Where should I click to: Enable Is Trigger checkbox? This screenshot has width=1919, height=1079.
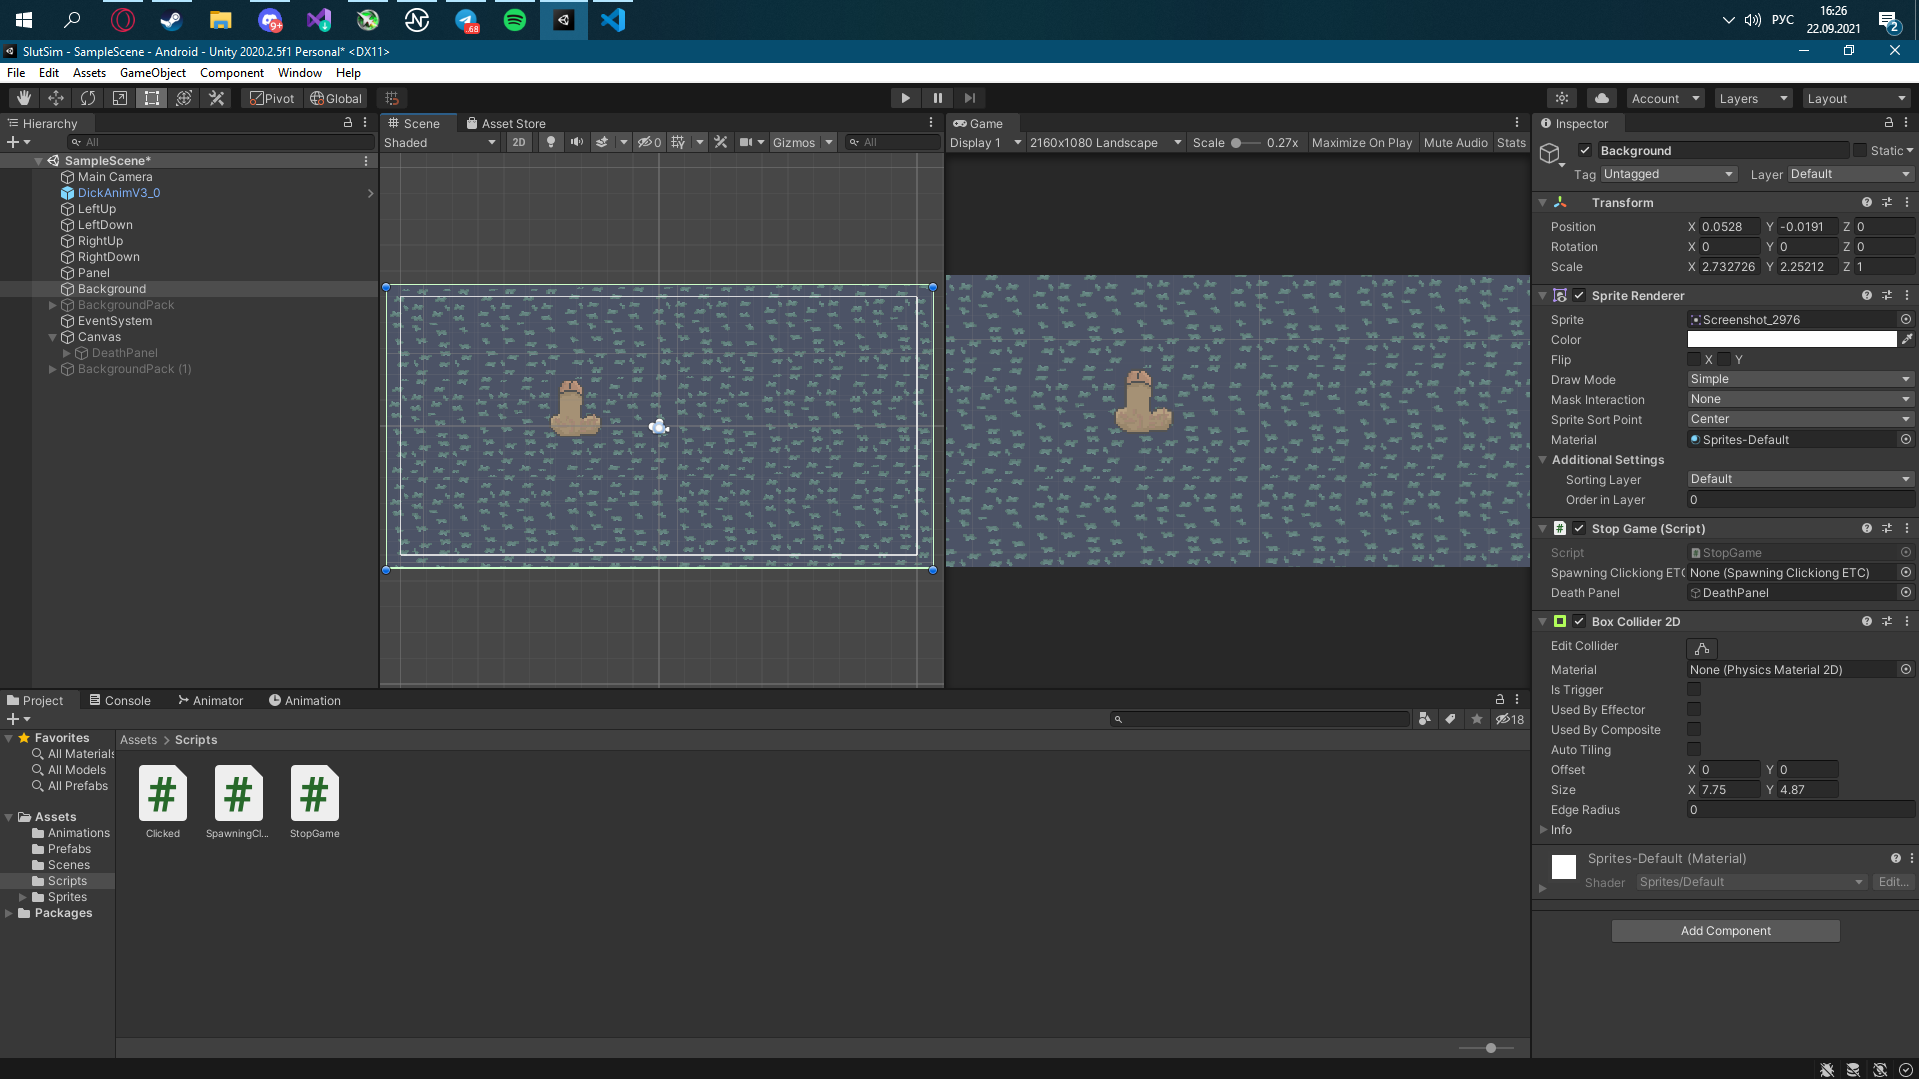pos(1694,689)
